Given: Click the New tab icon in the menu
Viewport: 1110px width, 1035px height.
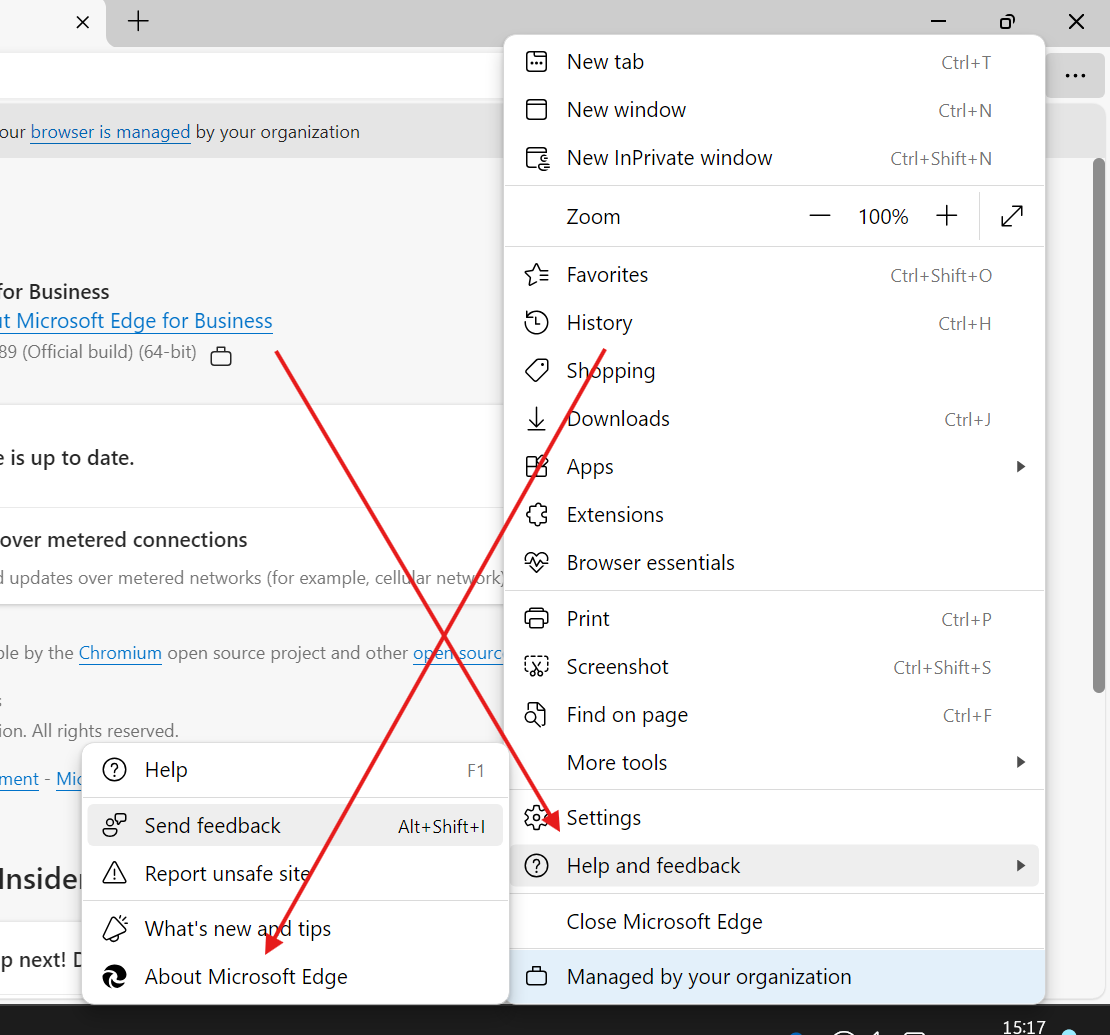Looking at the screenshot, I should [536, 62].
